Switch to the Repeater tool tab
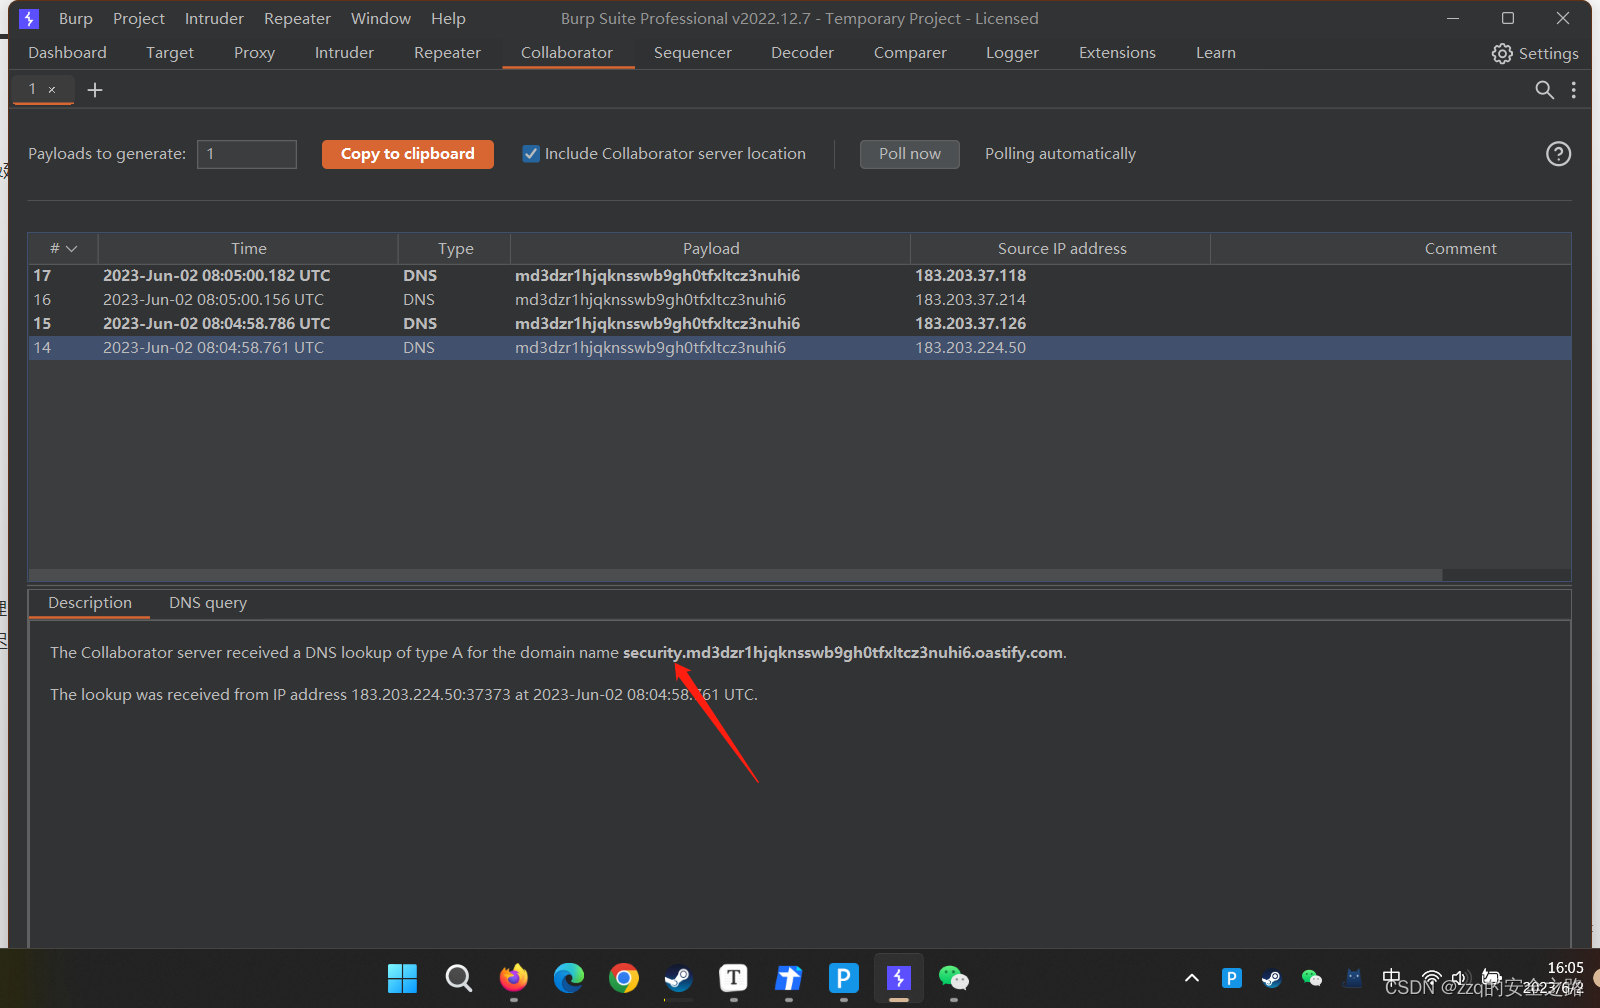Screen dimensions: 1600x1008 coord(447,53)
